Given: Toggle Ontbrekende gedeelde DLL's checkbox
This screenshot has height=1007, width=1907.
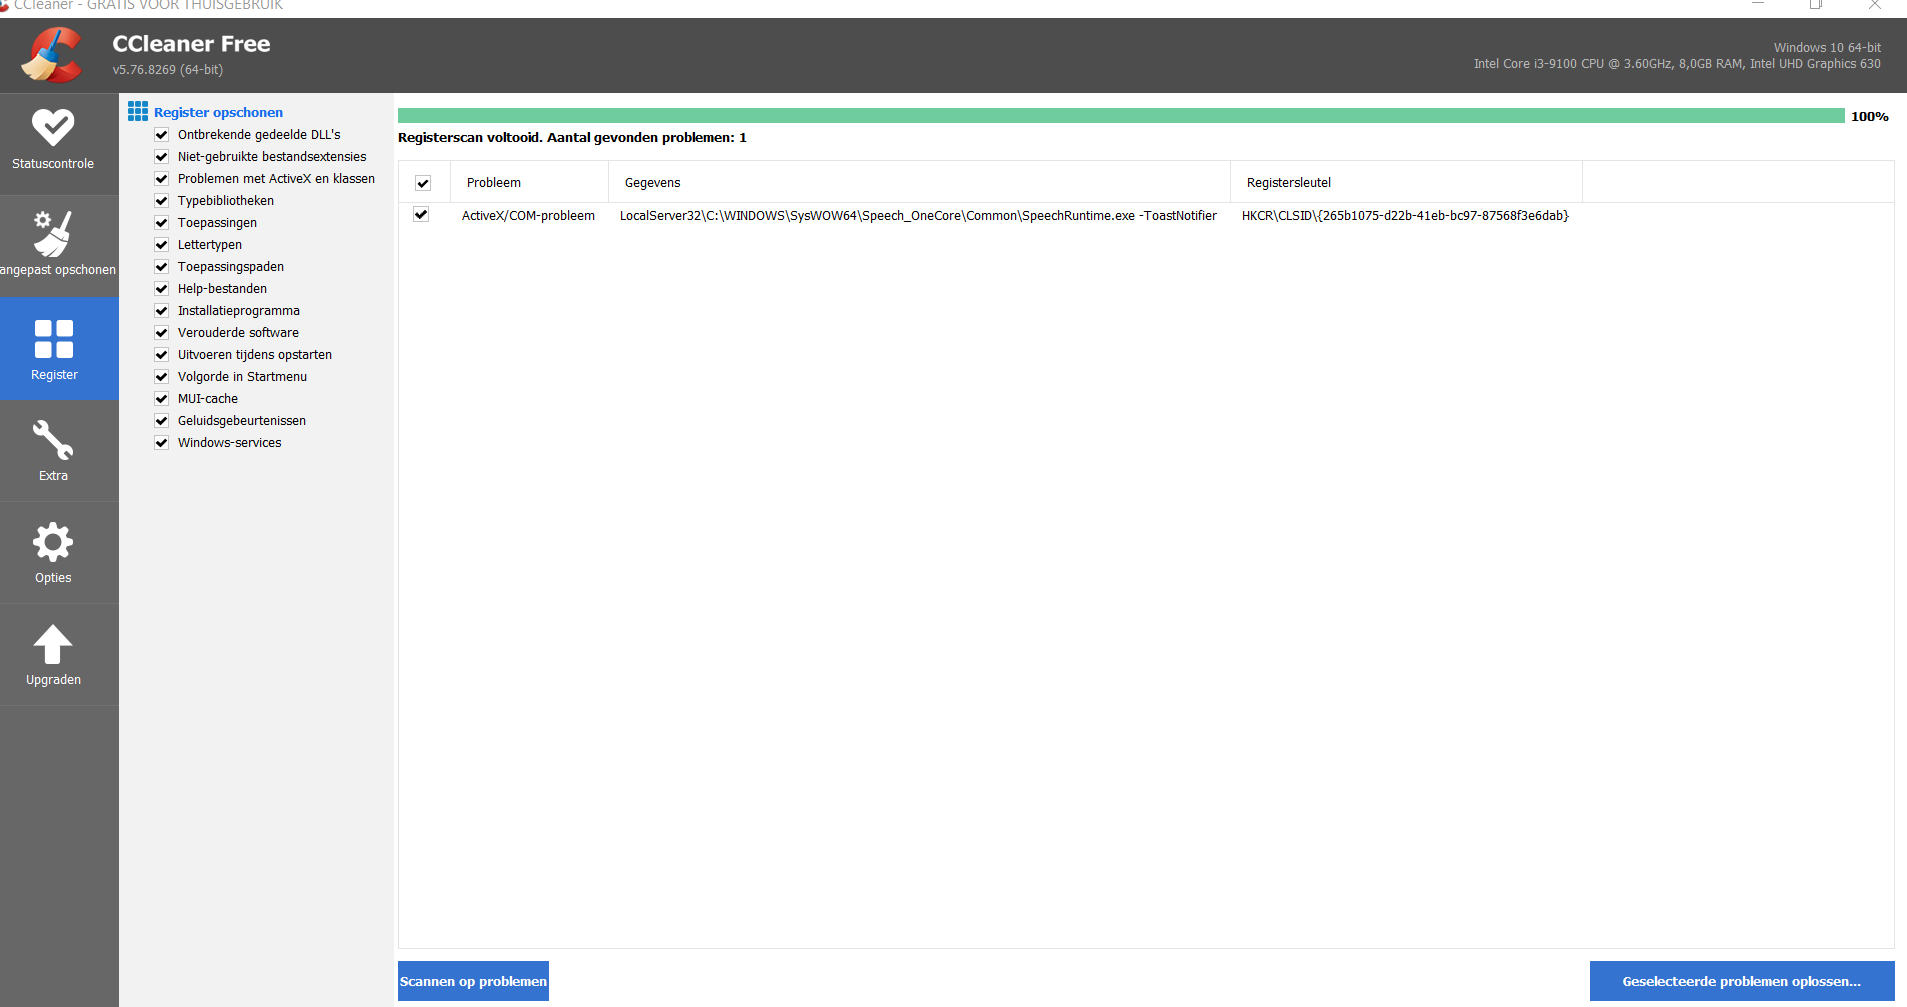Looking at the screenshot, I should click(x=161, y=134).
